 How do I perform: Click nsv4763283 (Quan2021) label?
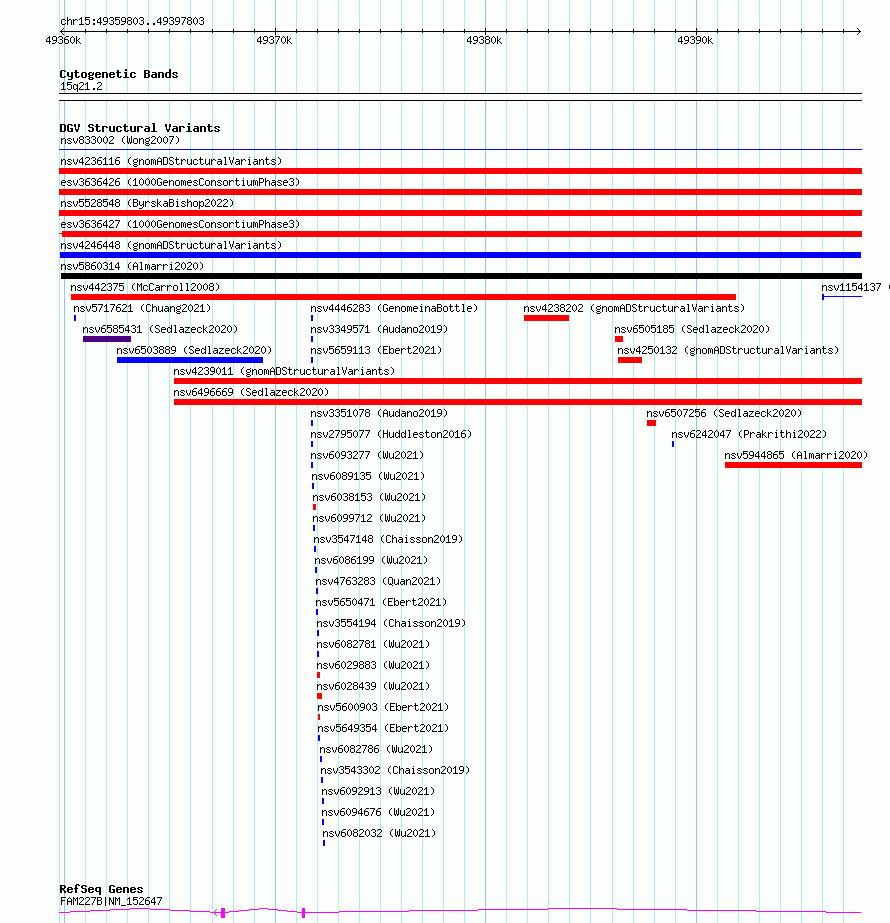378,581
